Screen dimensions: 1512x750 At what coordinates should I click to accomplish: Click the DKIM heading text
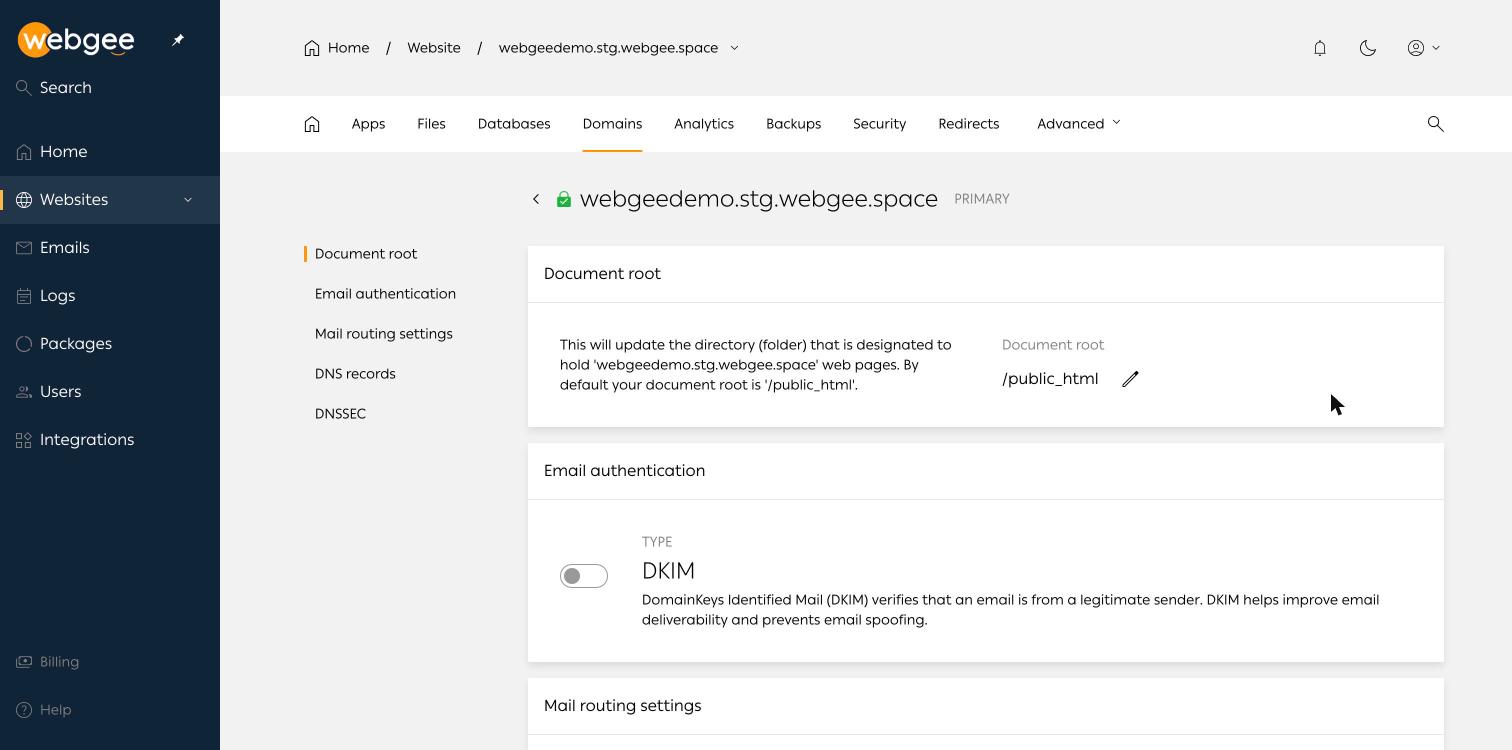tap(668, 571)
